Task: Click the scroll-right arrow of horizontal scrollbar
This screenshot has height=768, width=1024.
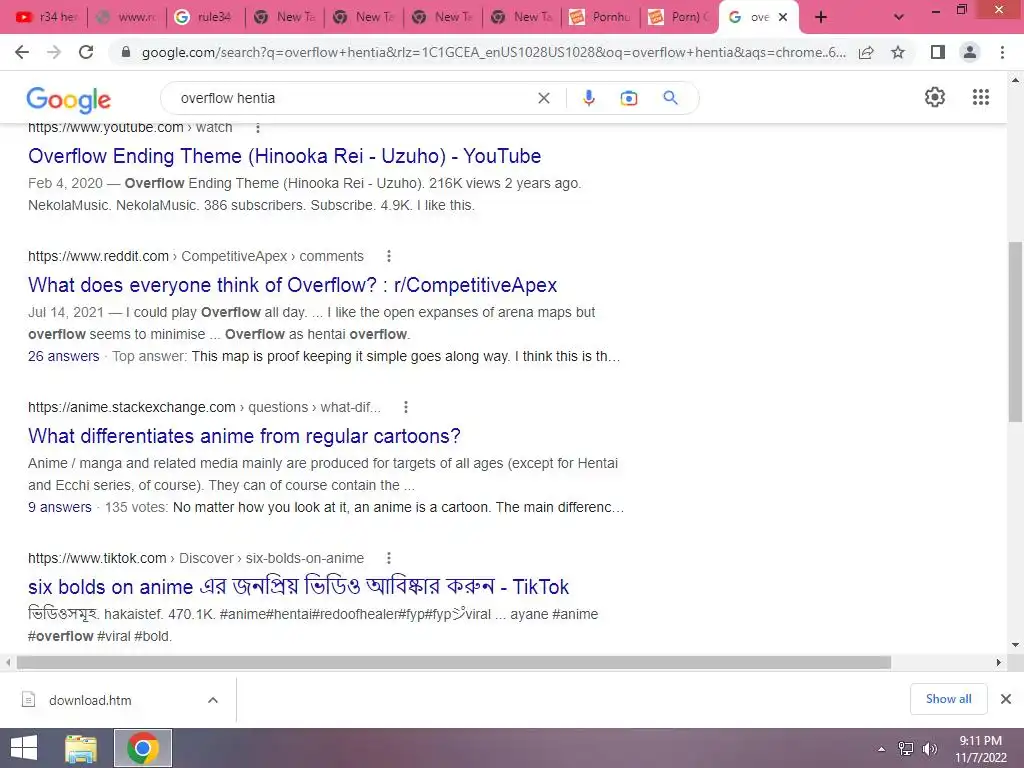Action: coord(999,662)
